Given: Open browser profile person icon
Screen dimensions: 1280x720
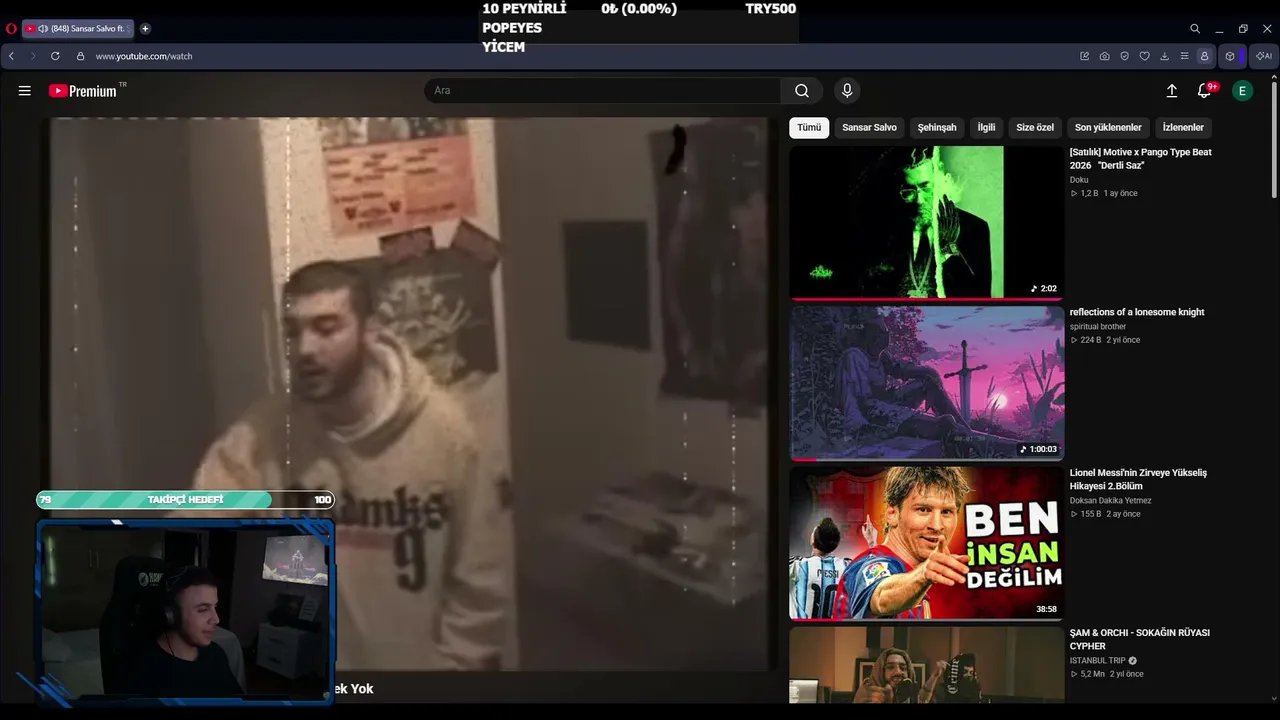Looking at the screenshot, I should click(x=1204, y=56).
